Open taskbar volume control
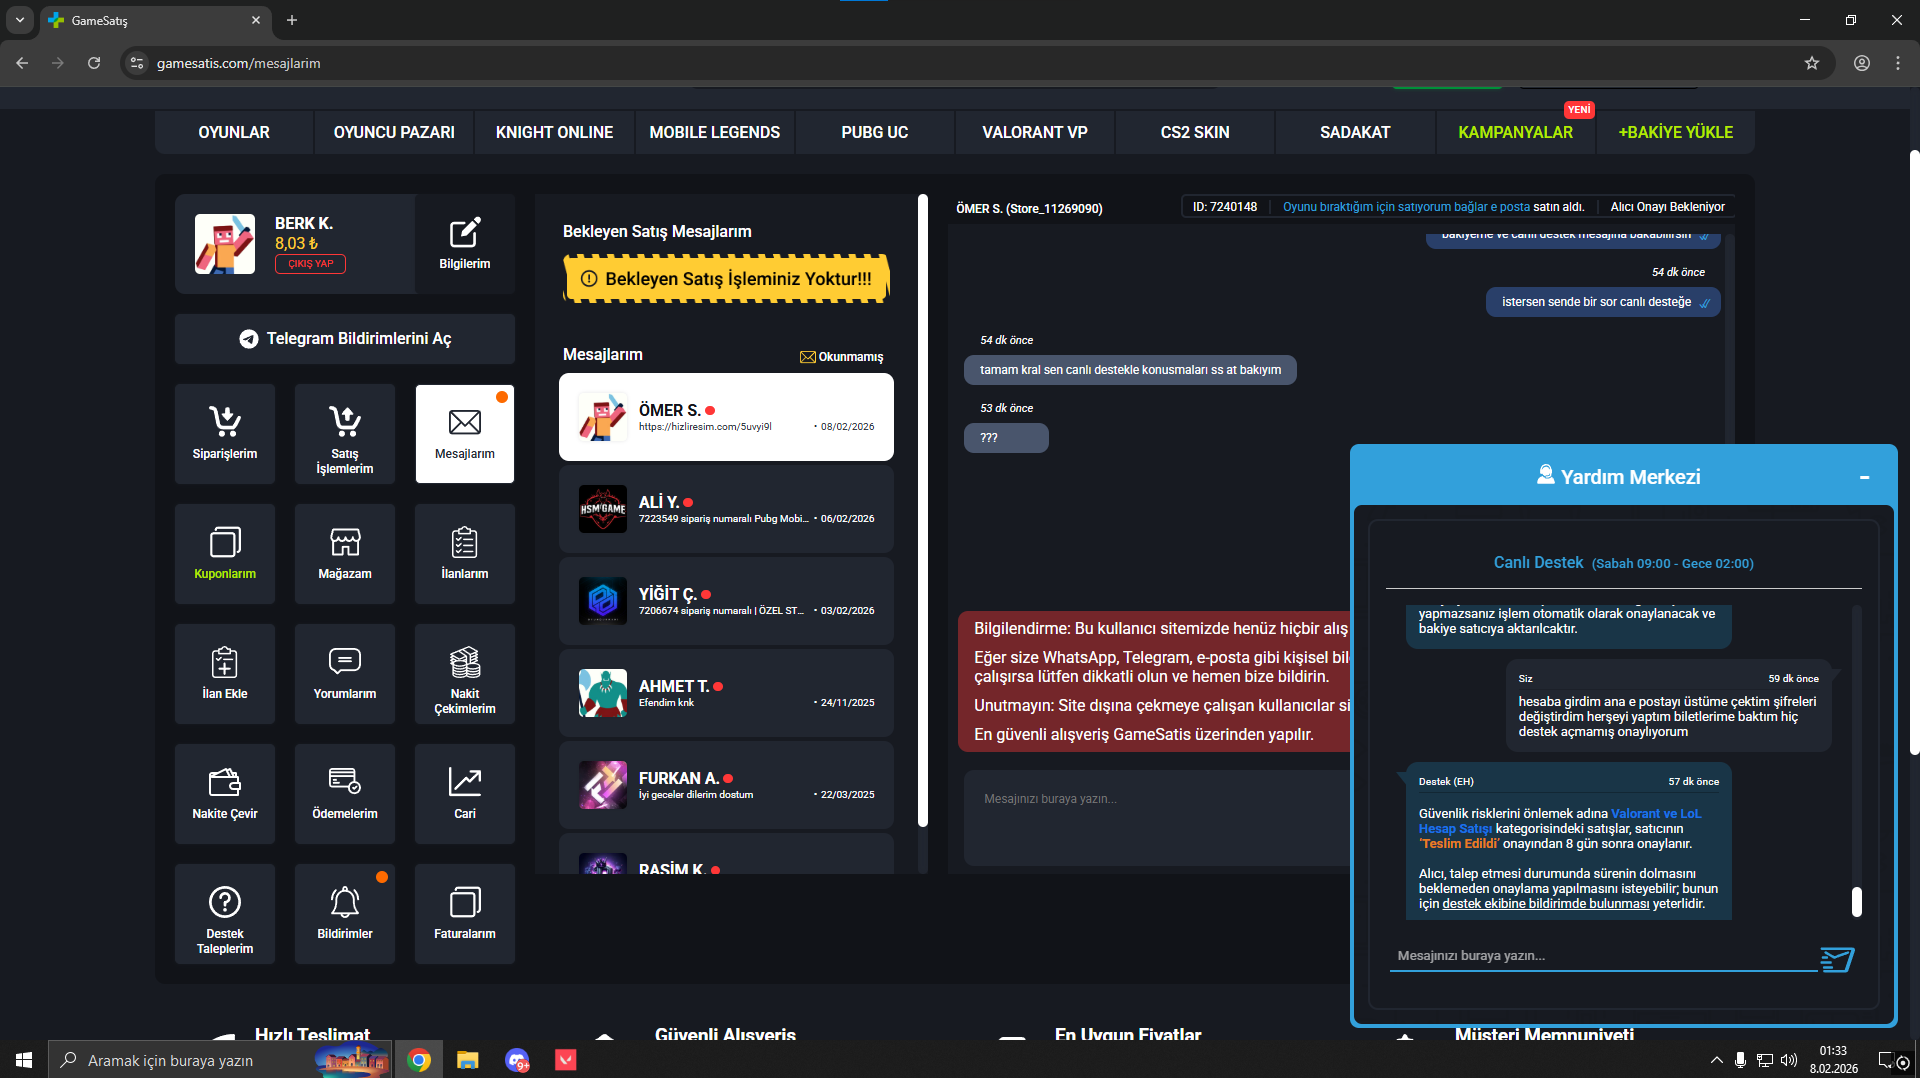Viewport: 1920px width, 1078px height. point(1789,1060)
